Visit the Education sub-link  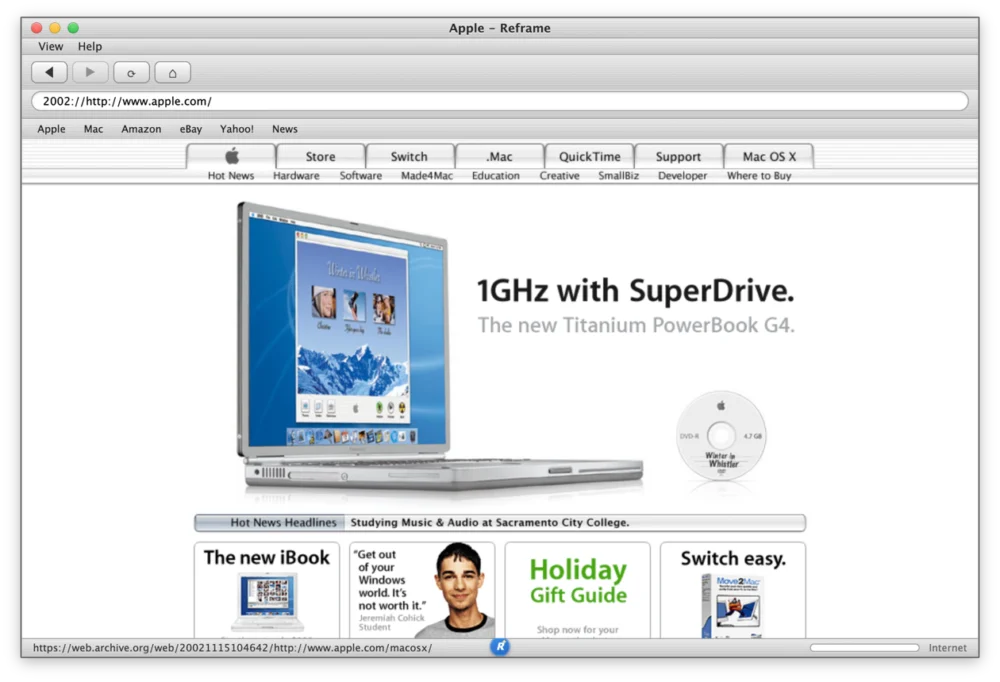tap(496, 175)
